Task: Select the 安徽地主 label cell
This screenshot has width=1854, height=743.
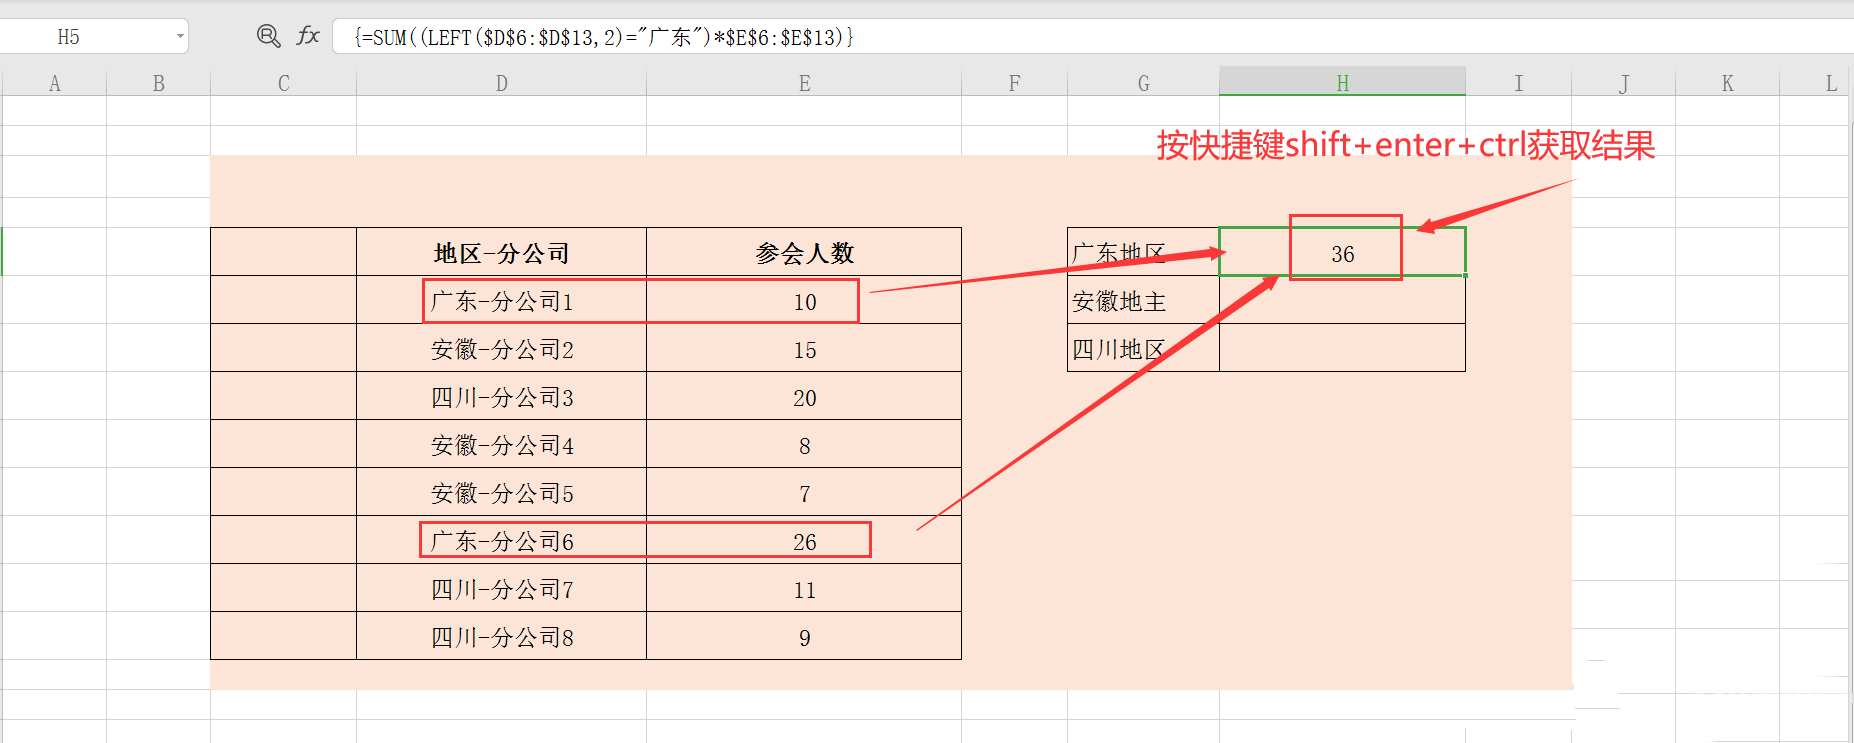Action: point(1143,300)
